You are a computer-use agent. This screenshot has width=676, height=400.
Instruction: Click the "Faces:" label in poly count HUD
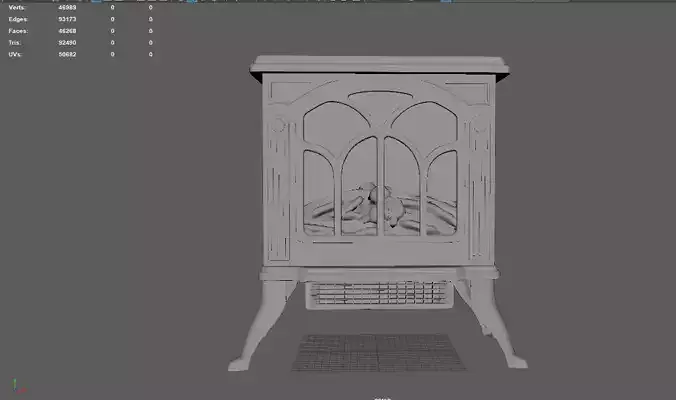pos(18,31)
